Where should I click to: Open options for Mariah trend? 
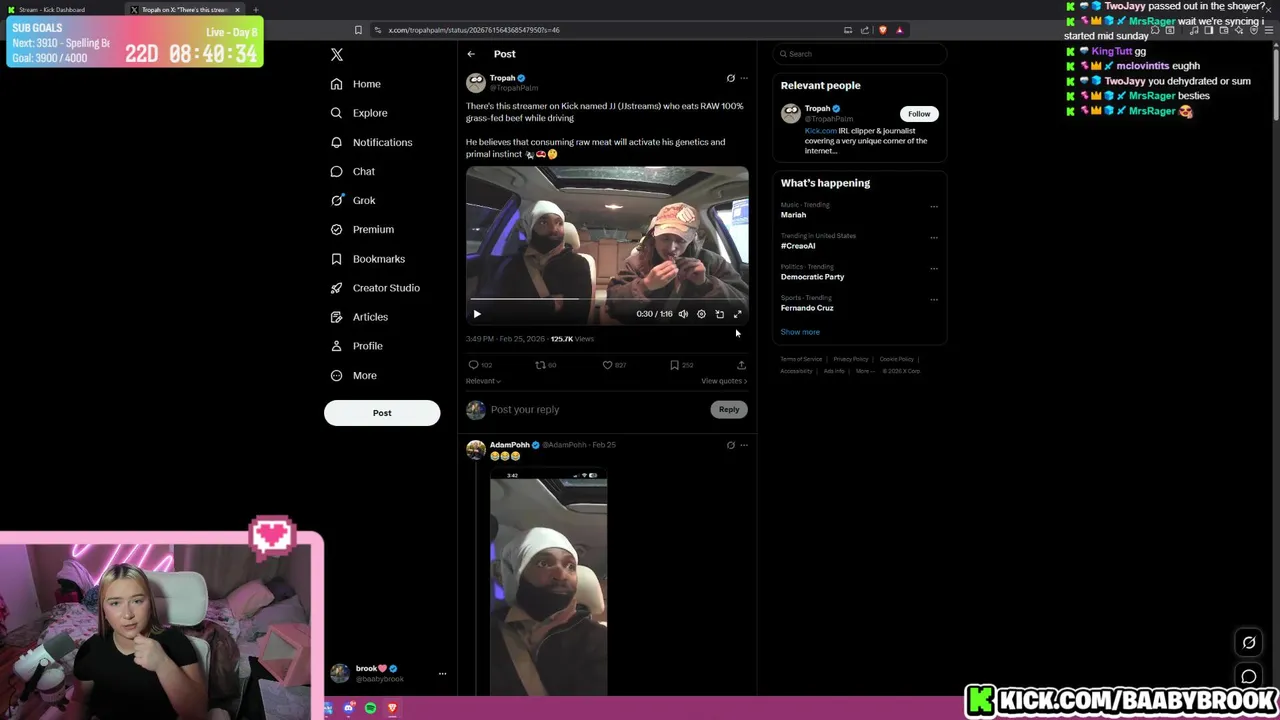point(934,207)
